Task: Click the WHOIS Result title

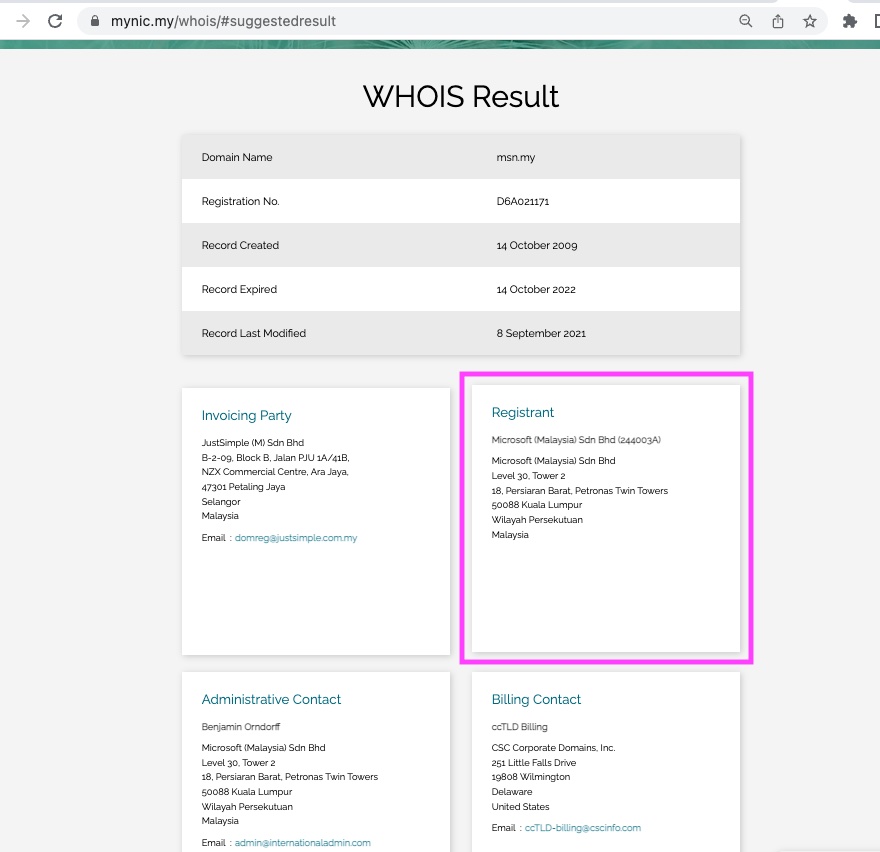Action: pos(460,97)
